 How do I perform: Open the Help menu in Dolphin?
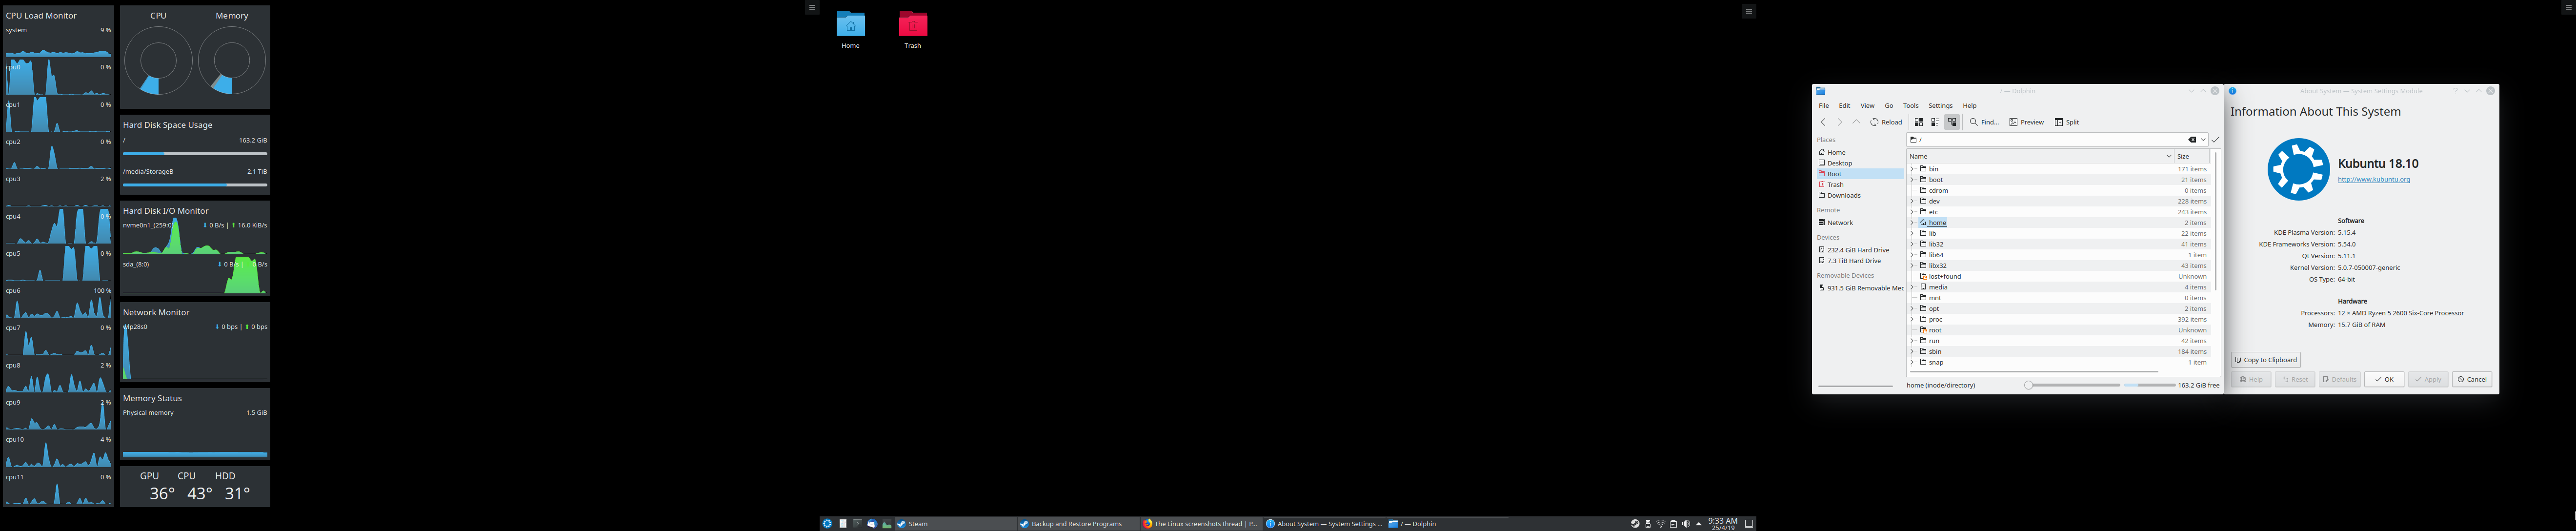pos(1969,106)
